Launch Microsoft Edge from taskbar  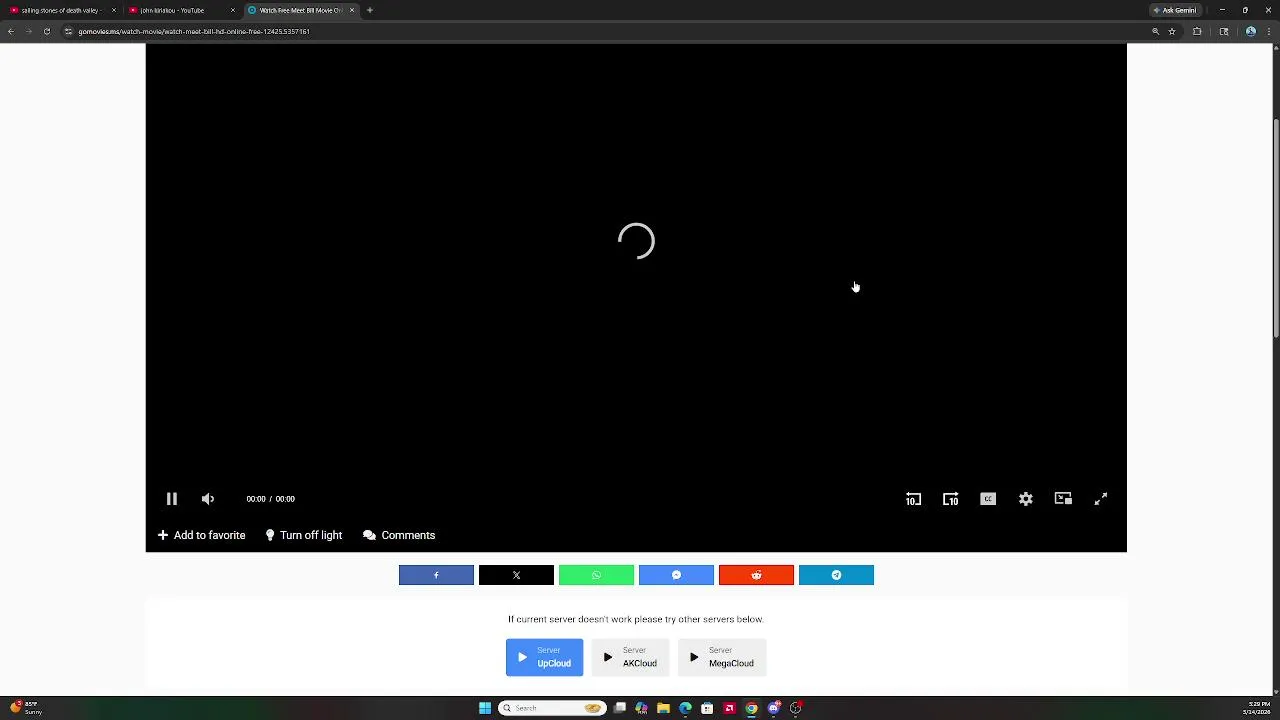[685, 708]
